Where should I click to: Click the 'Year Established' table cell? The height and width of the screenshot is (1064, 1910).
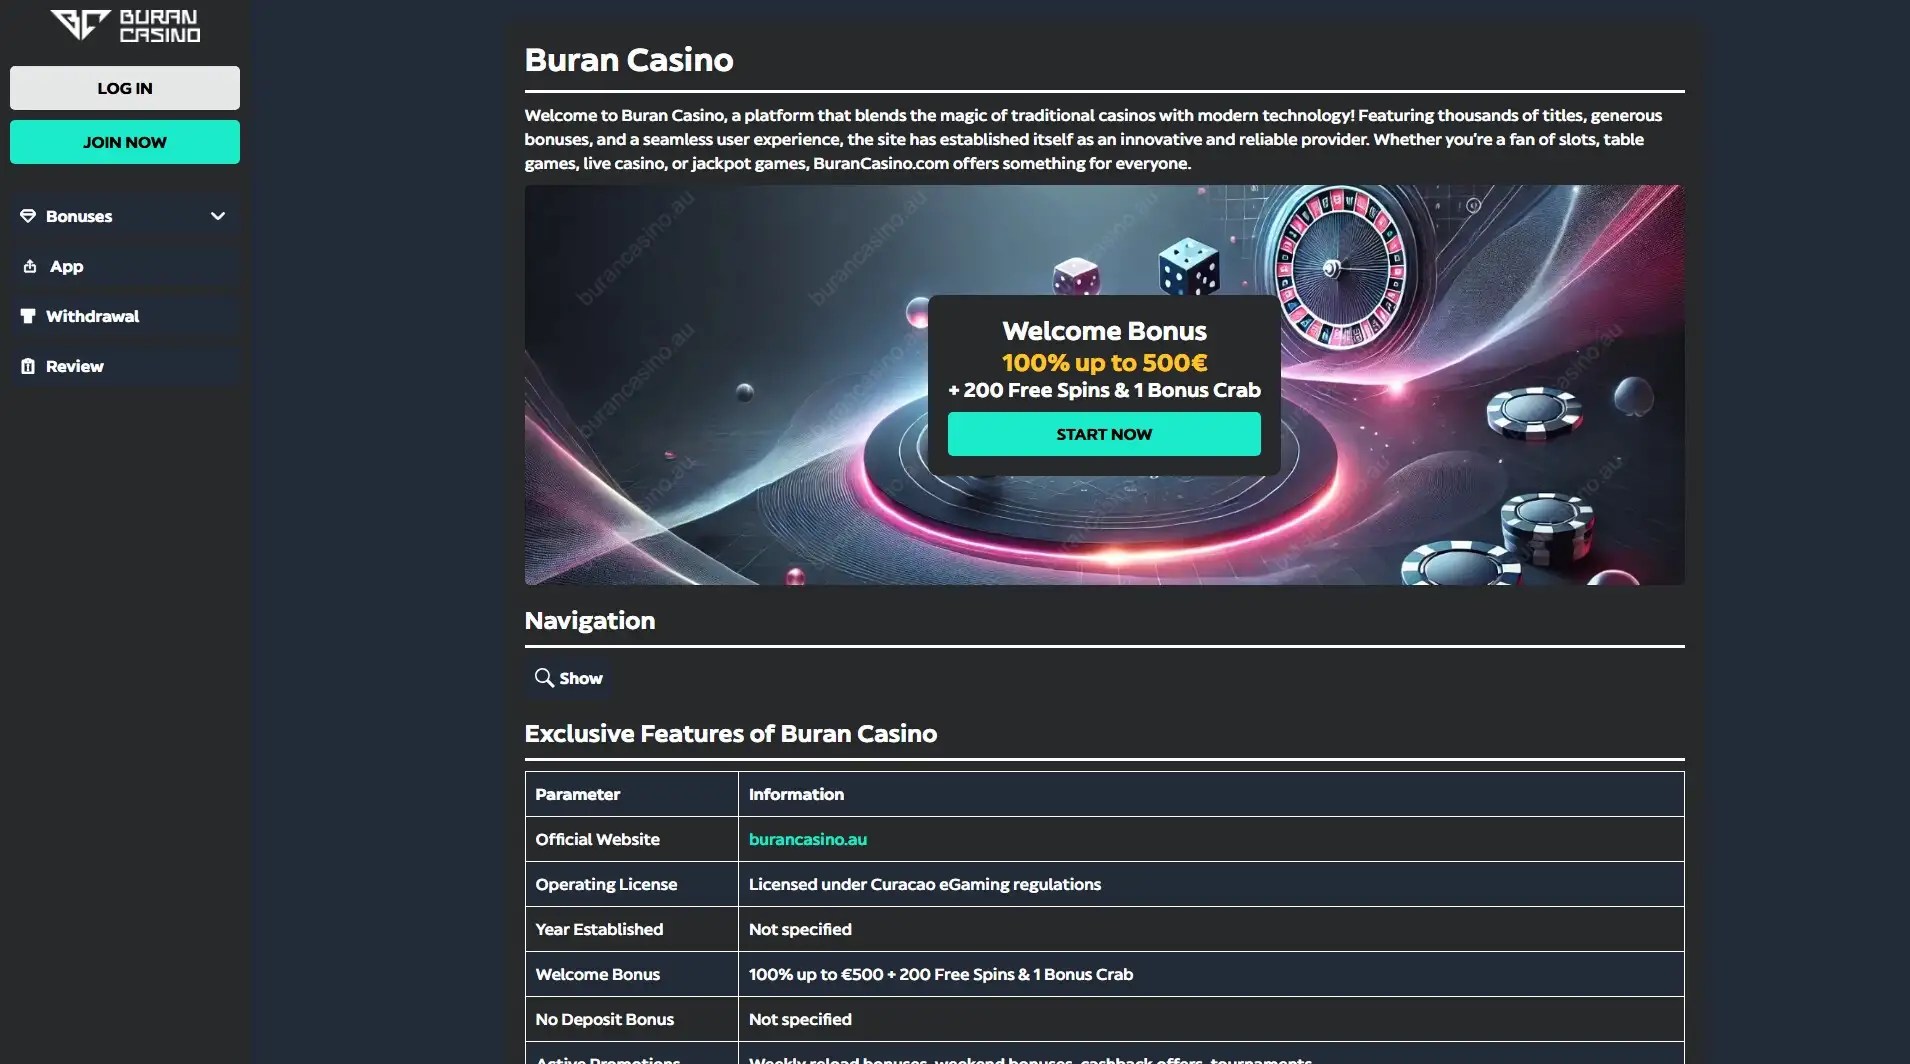(x=632, y=929)
